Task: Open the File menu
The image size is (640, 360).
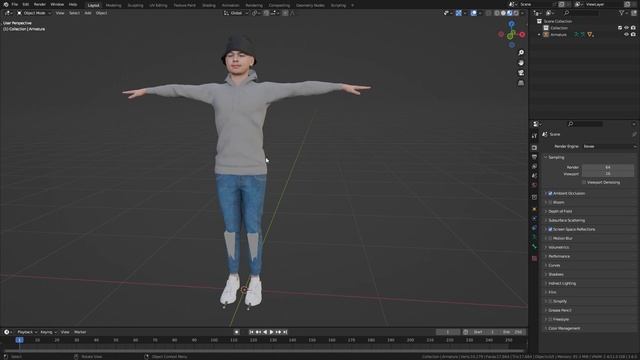Action: coord(15,4)
